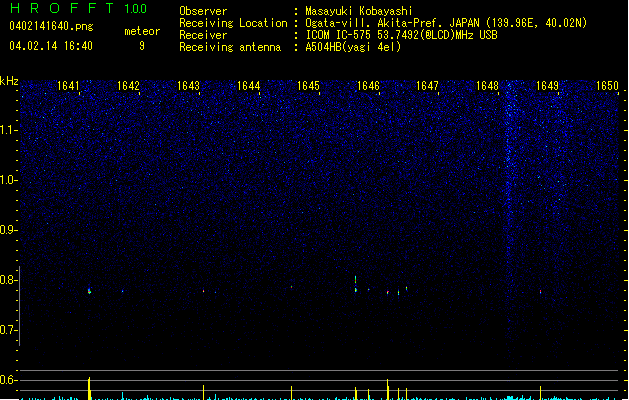Click the 1643 time axis label
The width and height of the screenshot is (629, 400).
coord(188,86)
